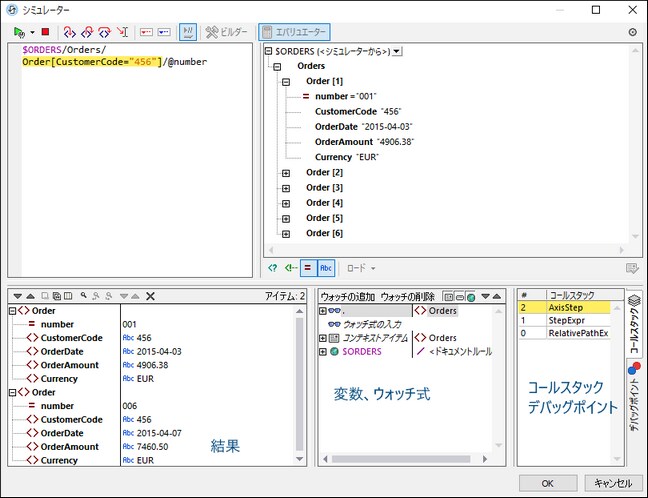Toggle the show attributes '=' button

tap(308, 268)
